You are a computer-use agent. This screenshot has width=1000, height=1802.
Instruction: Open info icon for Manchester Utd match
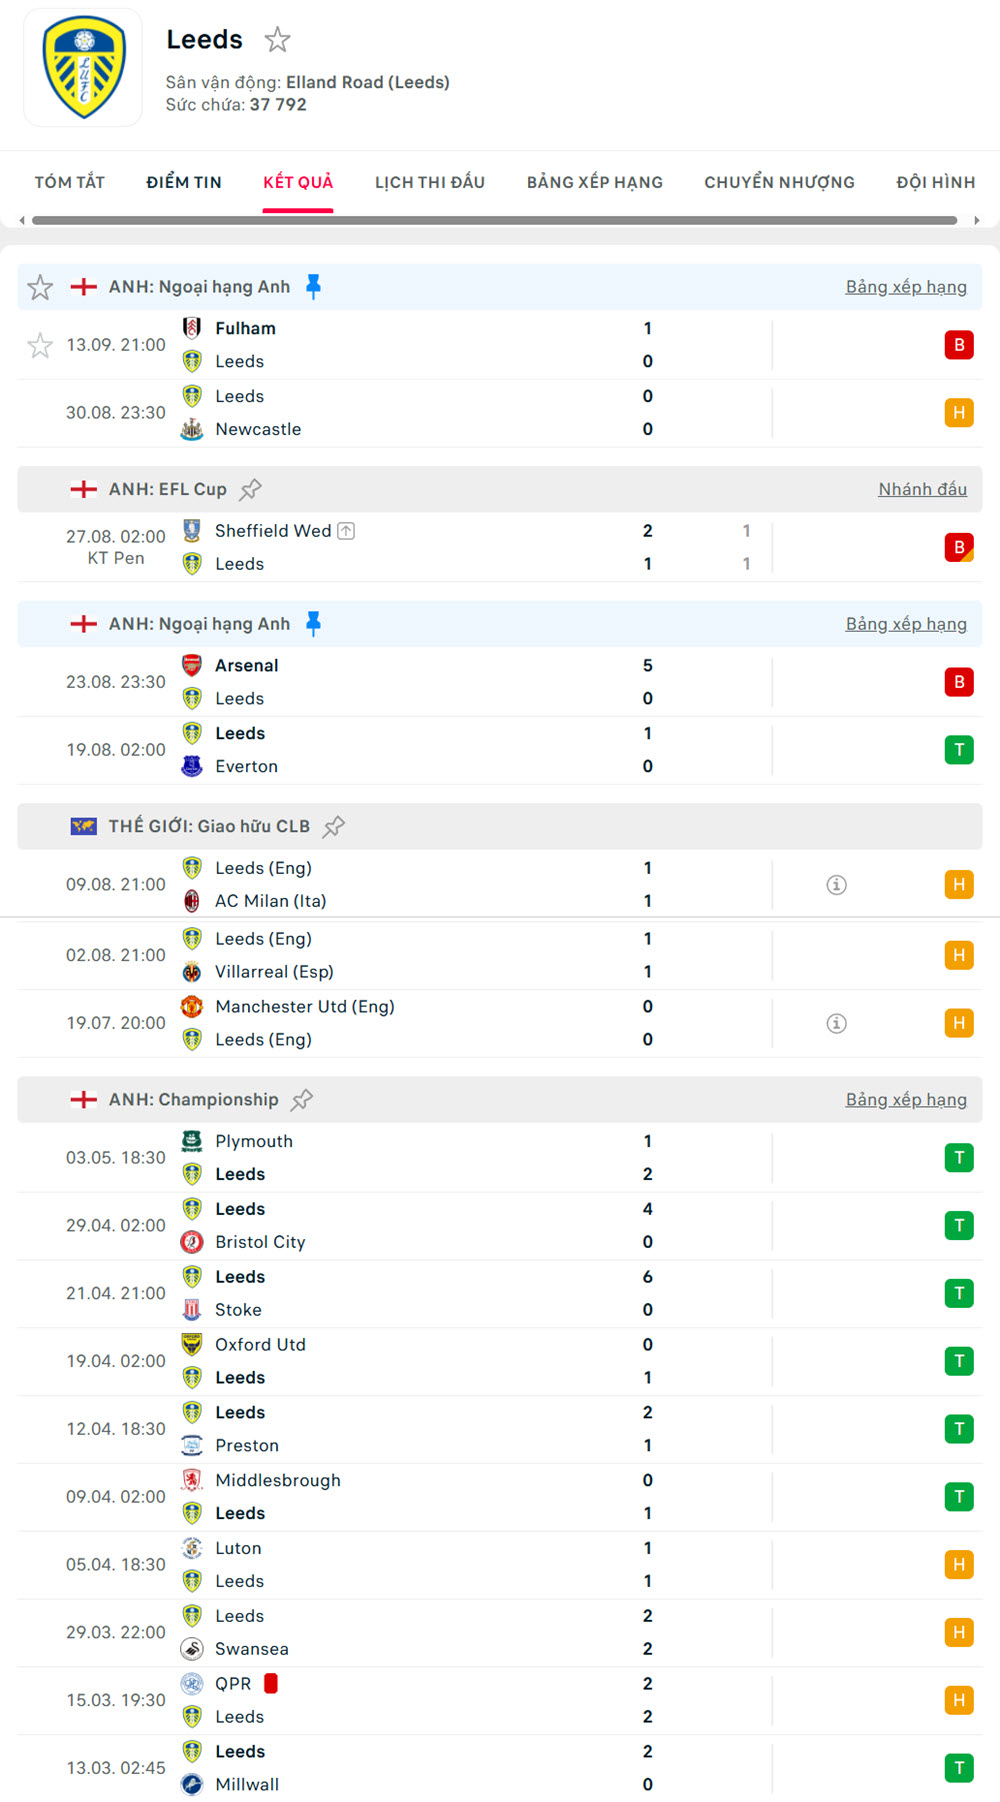(x=837, y=1023)
